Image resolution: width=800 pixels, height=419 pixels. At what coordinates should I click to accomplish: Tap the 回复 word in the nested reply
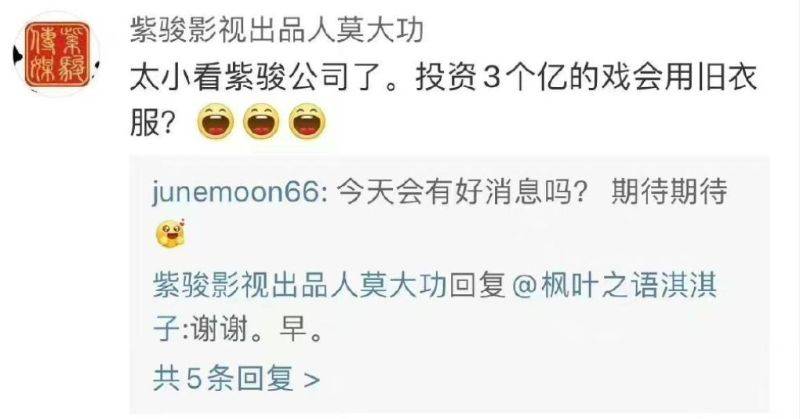click(477, 285)
